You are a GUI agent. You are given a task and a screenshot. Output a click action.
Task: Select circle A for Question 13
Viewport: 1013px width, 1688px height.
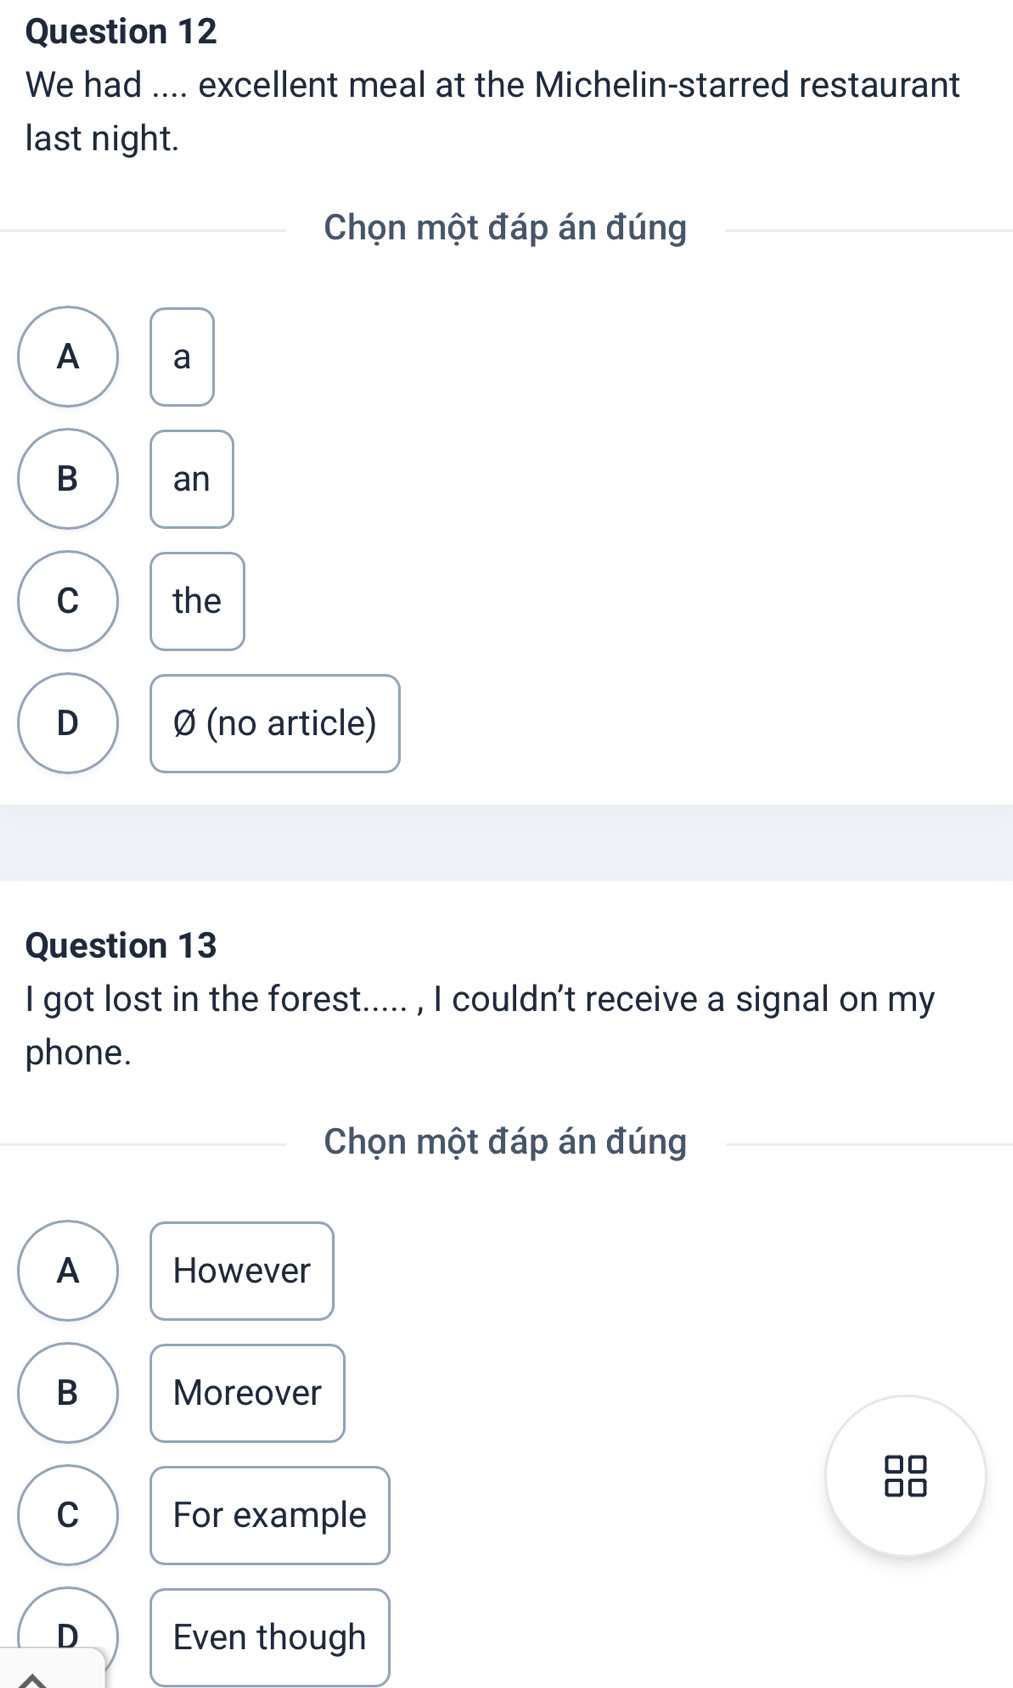[x=68, y=1271]
